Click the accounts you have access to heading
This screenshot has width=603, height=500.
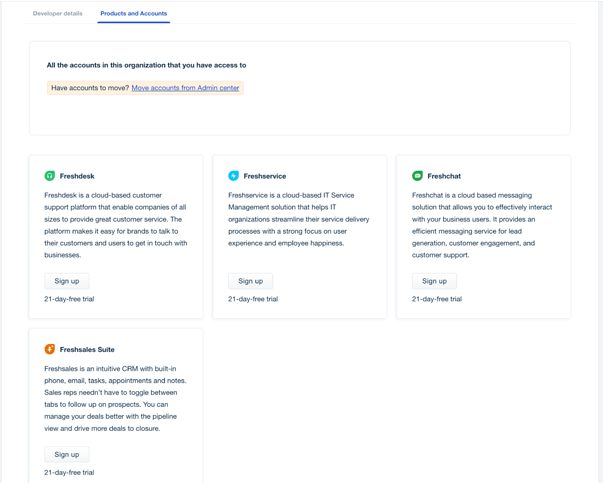(x=147, y=65)
